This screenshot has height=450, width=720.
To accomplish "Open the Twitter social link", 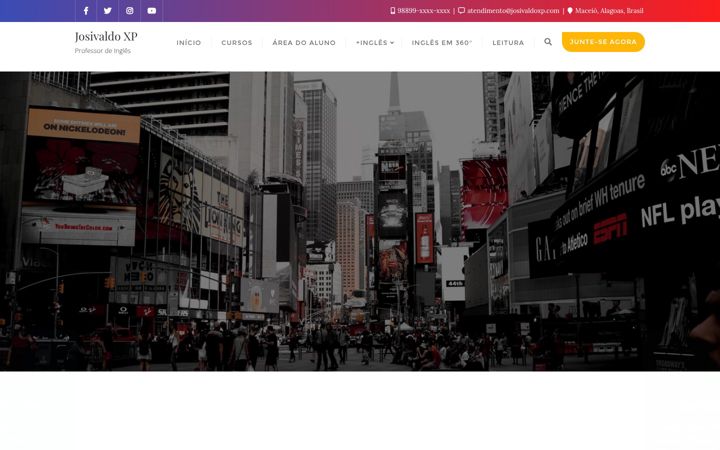I will coord(108,11).
